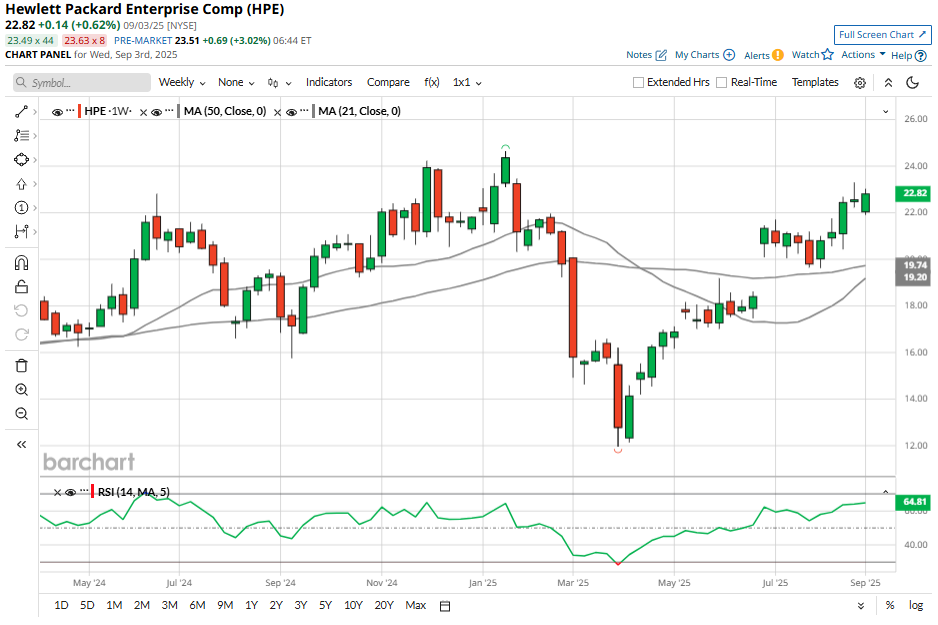Open chart Templates
Image resolution: width=938 pixels, height=625 pixels.
(815, 83)
